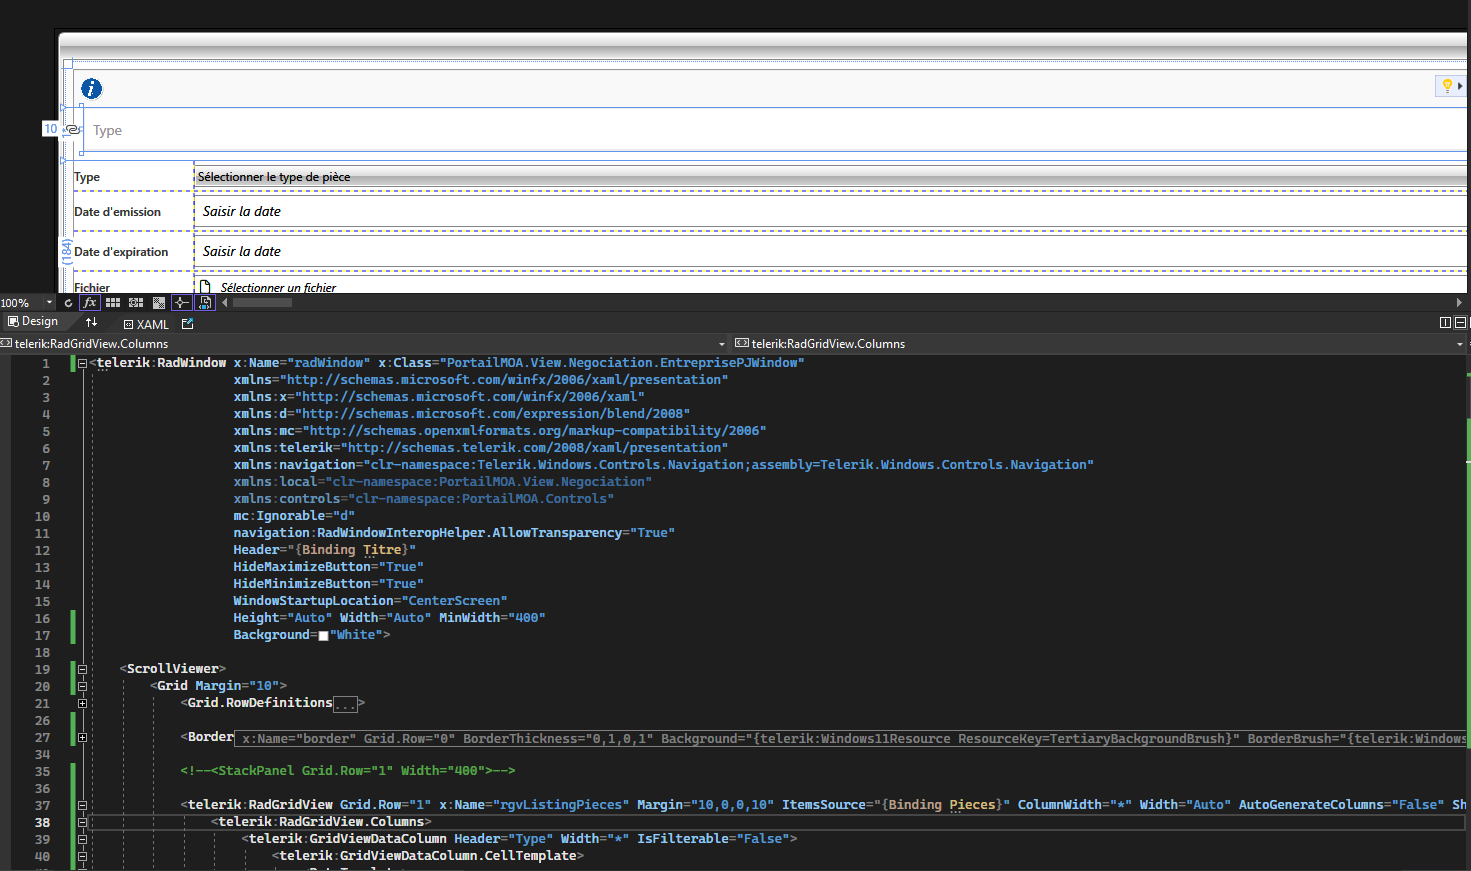
Task: Expand the collapsed Grid.RowDefinitions node
Action: click(82, 704)
